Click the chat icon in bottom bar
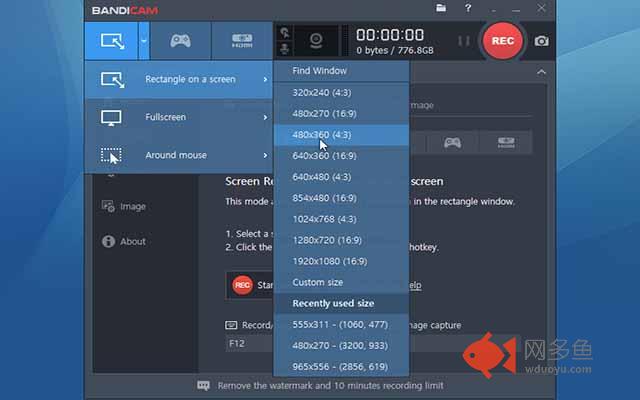640x400 pixels. pyautogui.click(x=203, y=386)
